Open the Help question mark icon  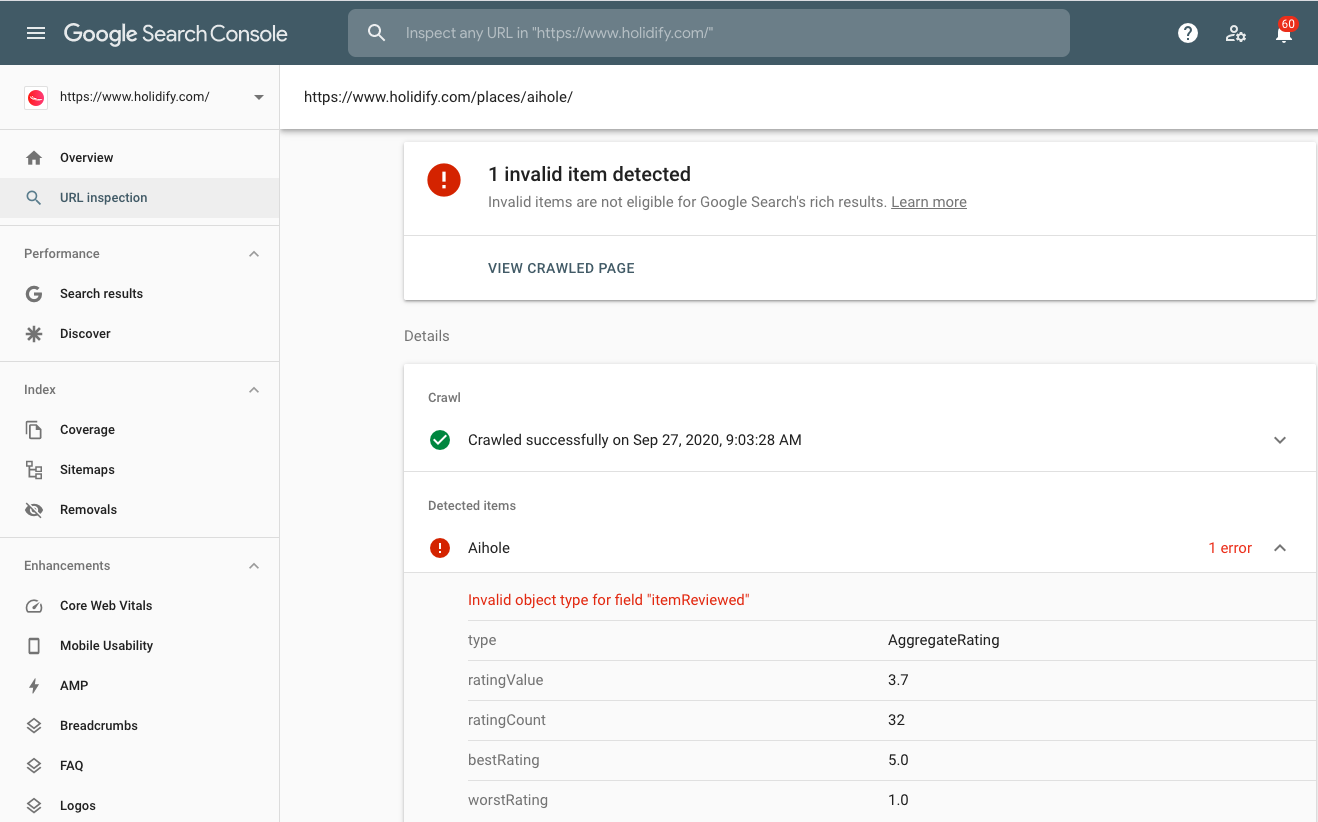pyautogui.click(x=1188, y=33)
